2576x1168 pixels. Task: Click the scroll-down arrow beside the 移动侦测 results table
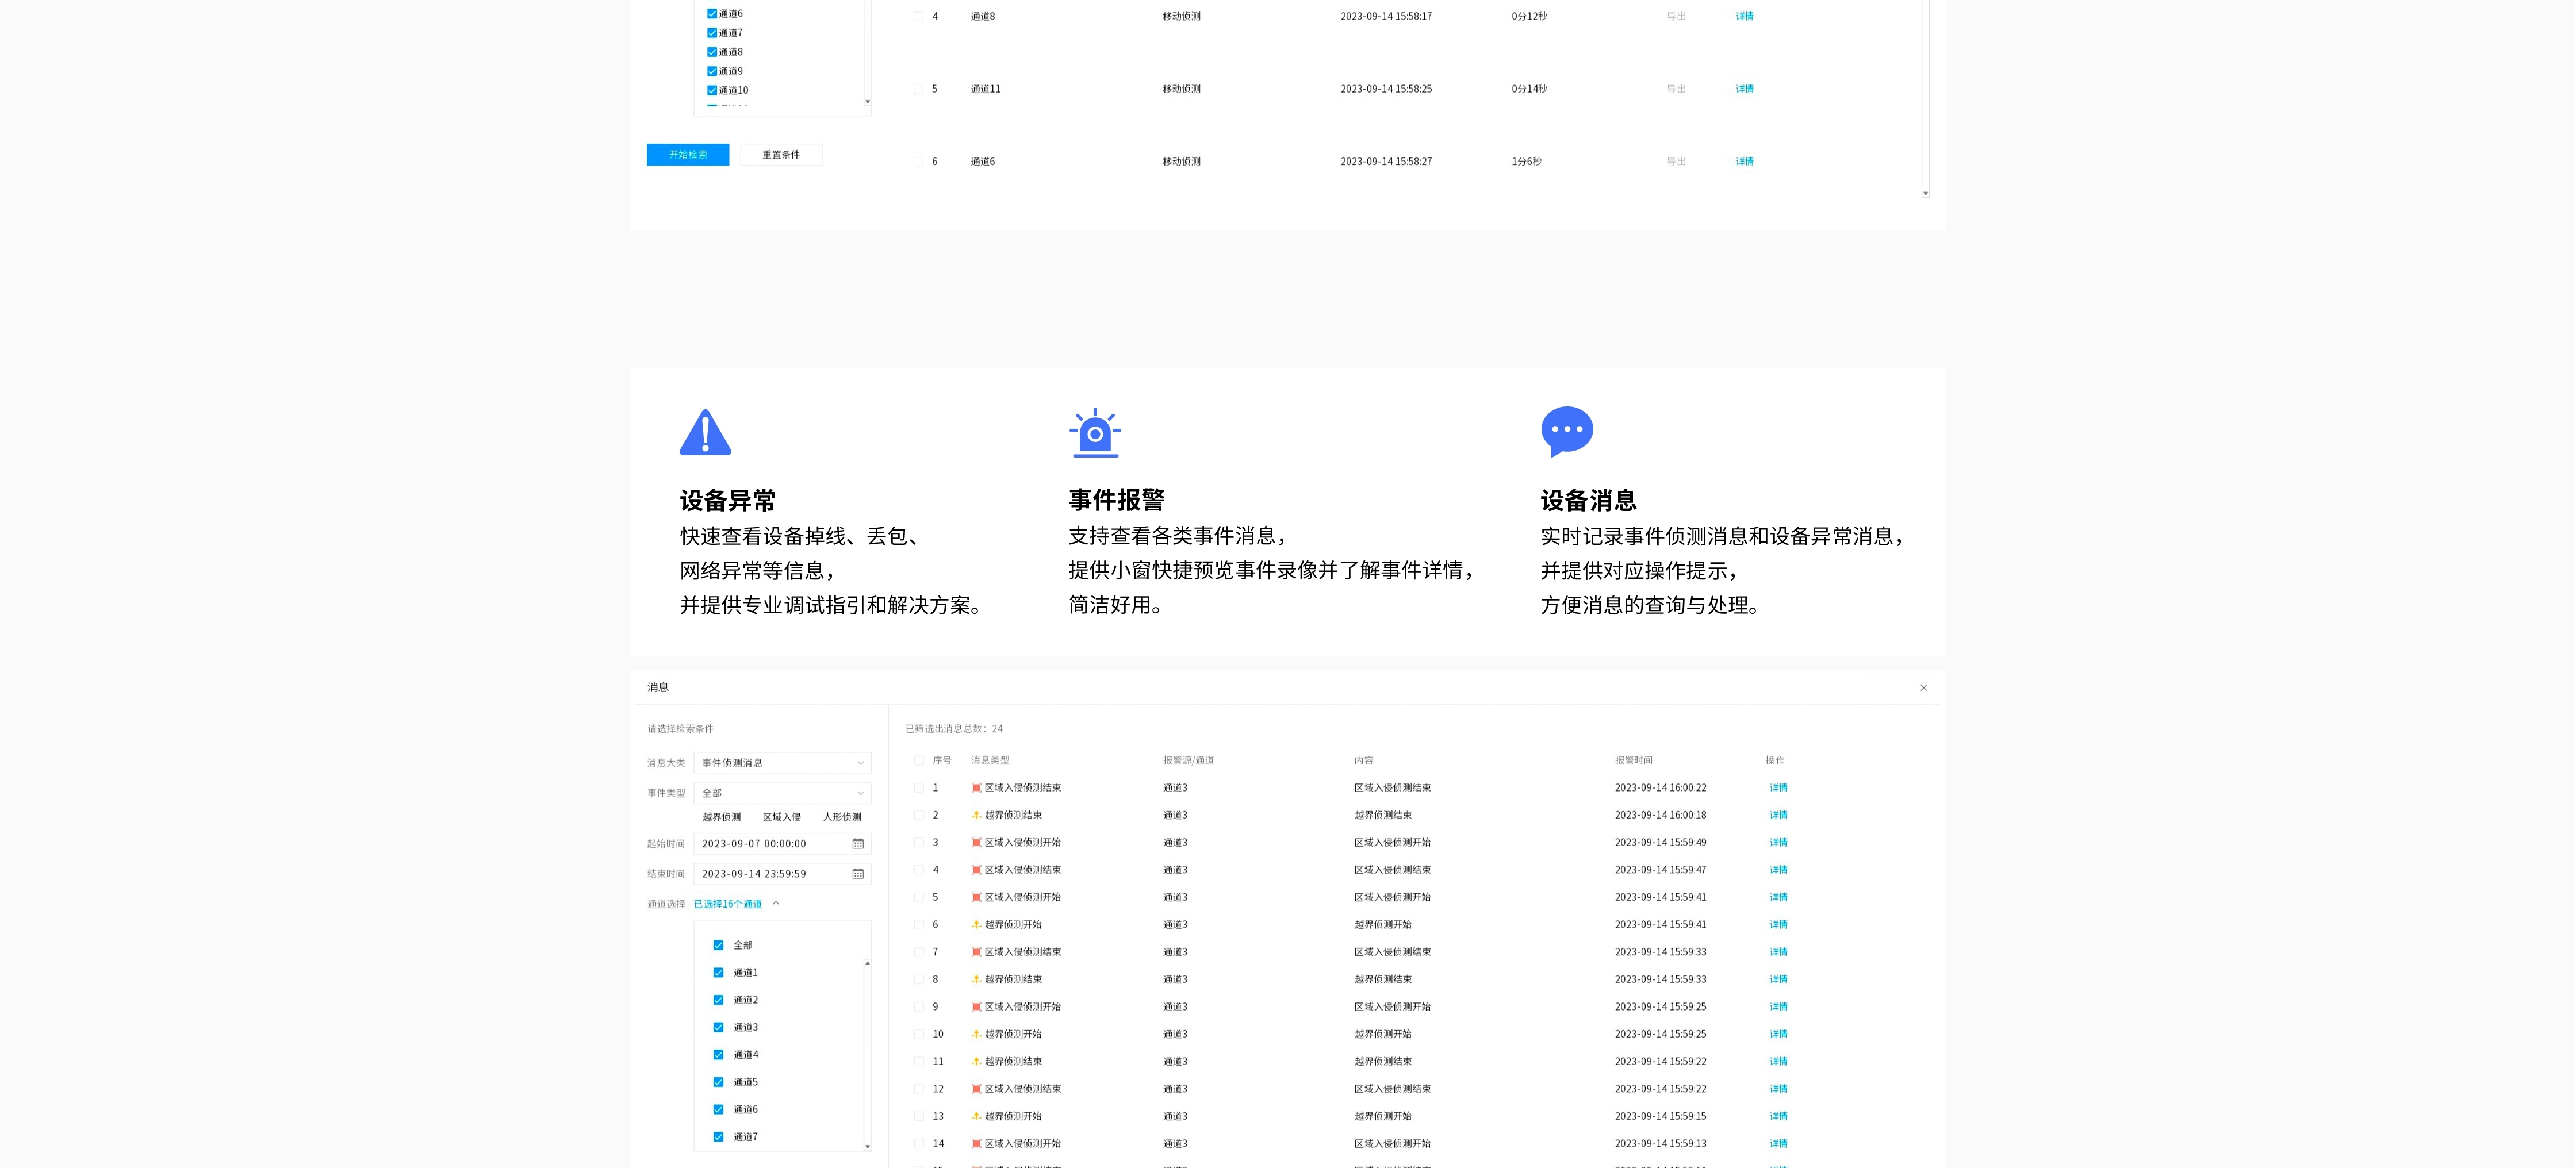point(1925,193)
